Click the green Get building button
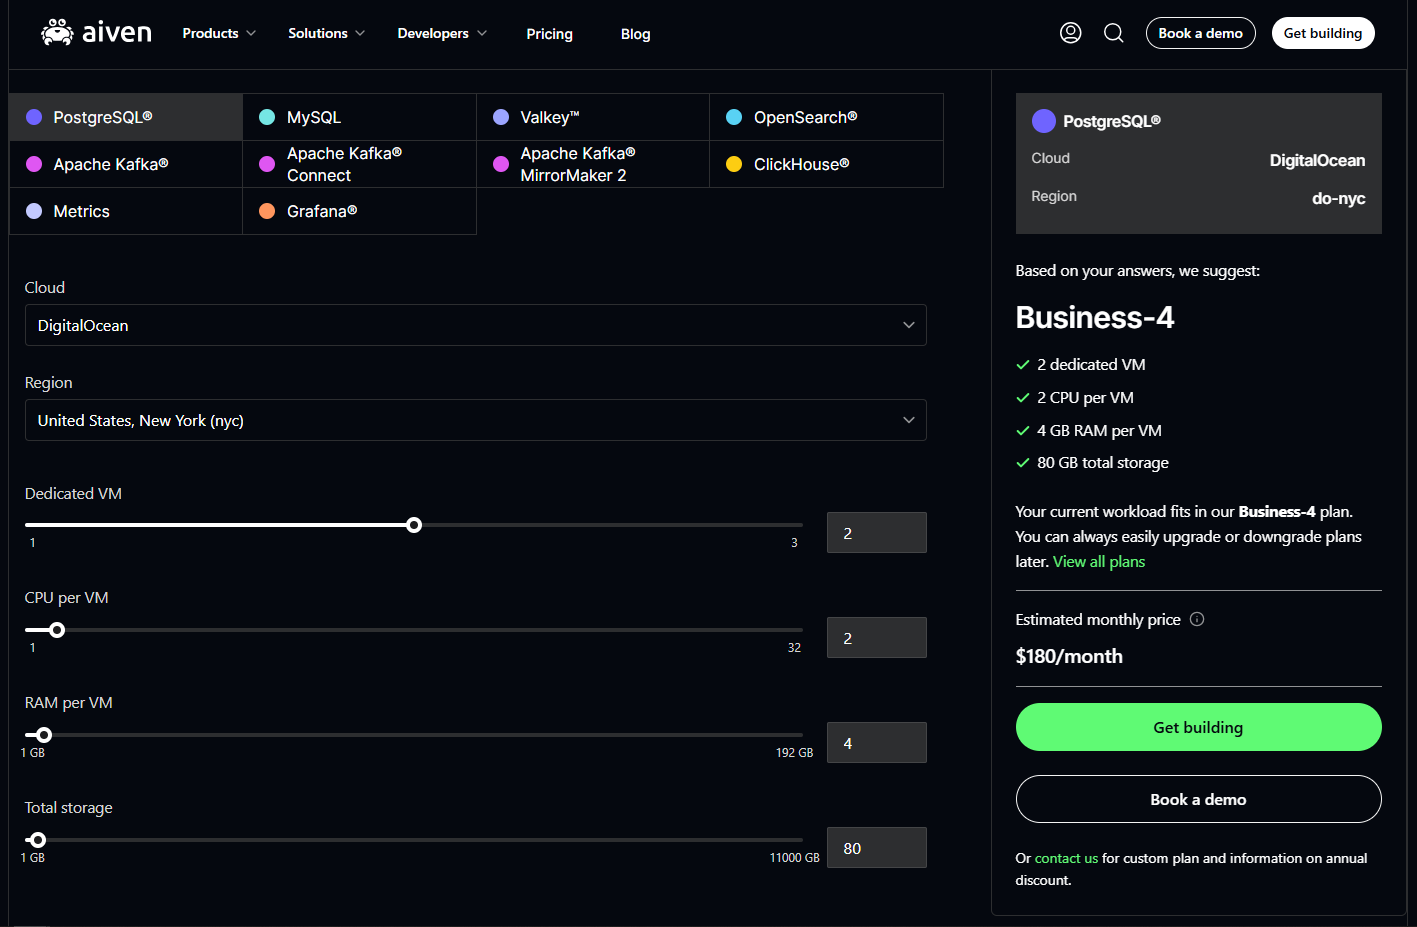 [x=1199, y=727]
